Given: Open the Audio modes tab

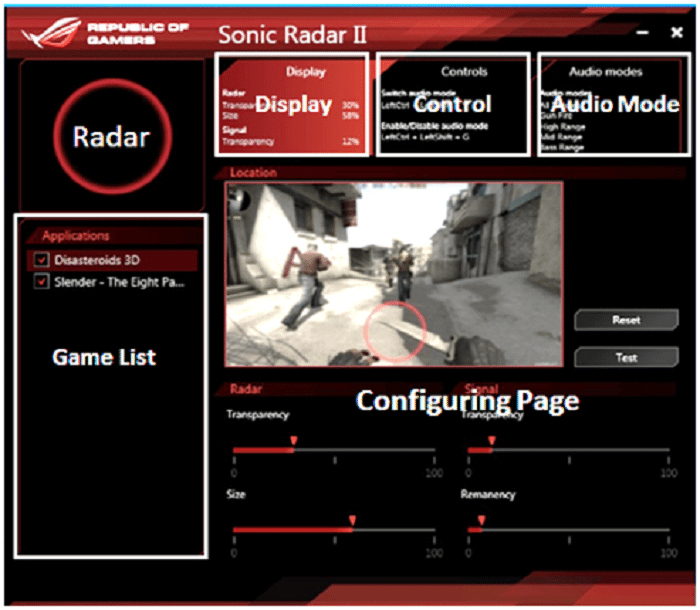Looking at the screenshot, I should click(x=613, y=104).
